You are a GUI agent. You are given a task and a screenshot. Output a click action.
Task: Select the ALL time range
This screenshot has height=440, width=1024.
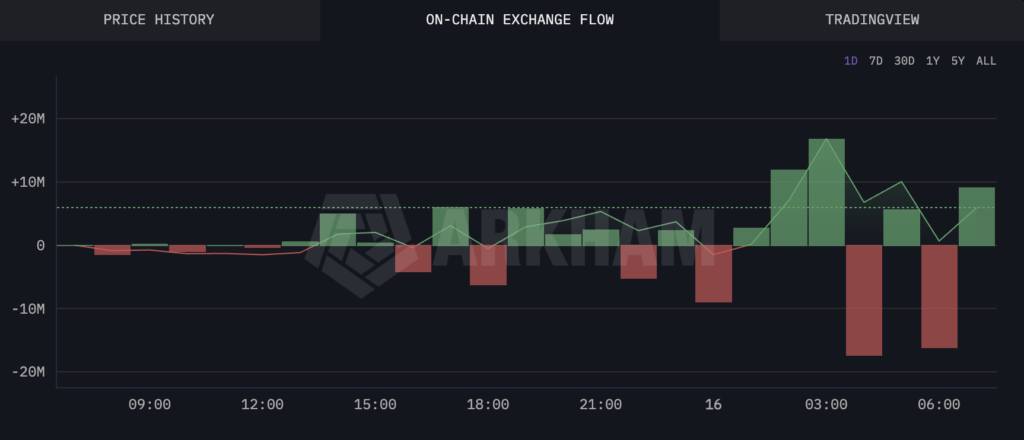[986, 61]
